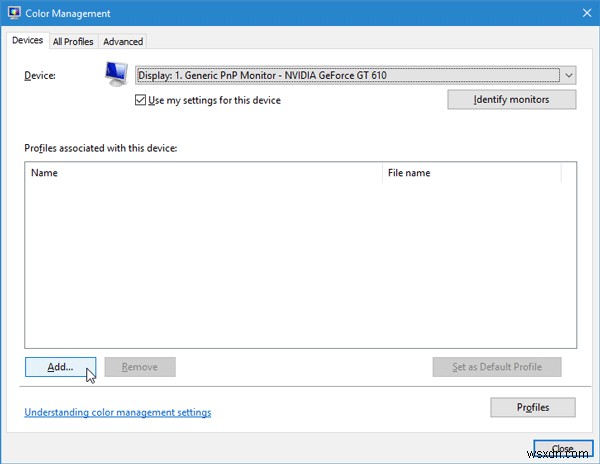Viewport: 600px width, 464px height.
Task: Click the Color Management title bar text
Action: click(69, 14)
